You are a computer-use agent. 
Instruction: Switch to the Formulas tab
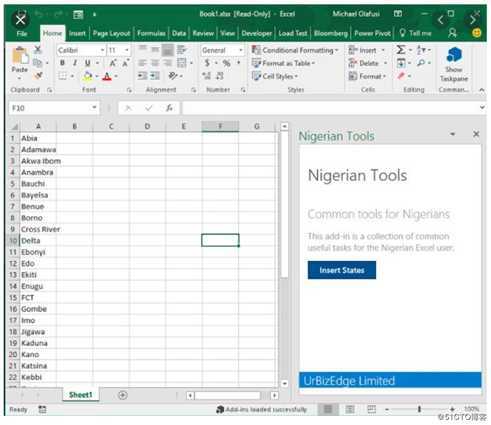point(151,34)
